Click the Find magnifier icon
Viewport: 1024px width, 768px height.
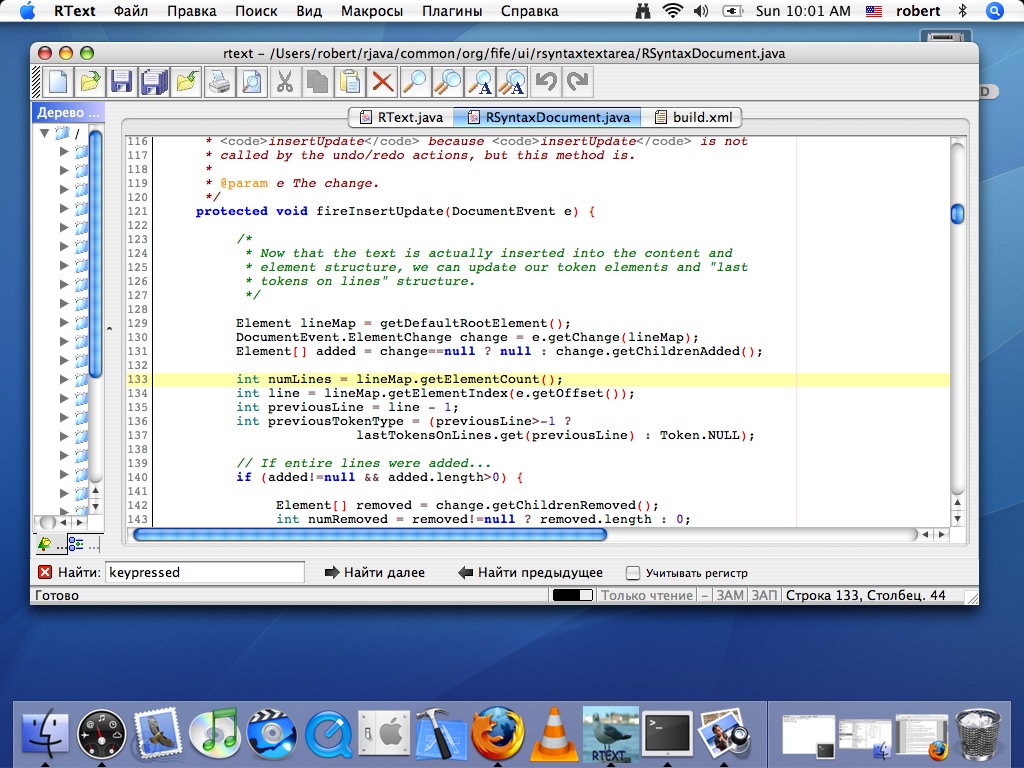click(x=414, y=81)
